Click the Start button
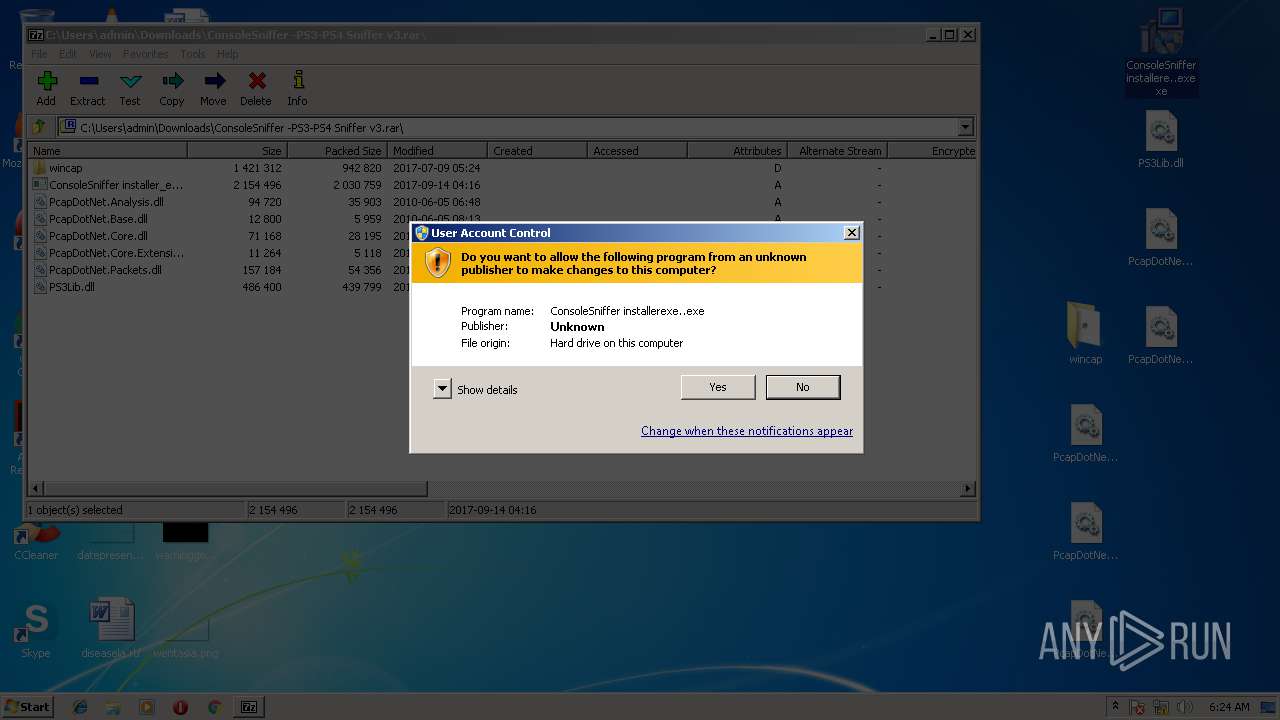Screen dimensions: 1280x720 [27, 707]
